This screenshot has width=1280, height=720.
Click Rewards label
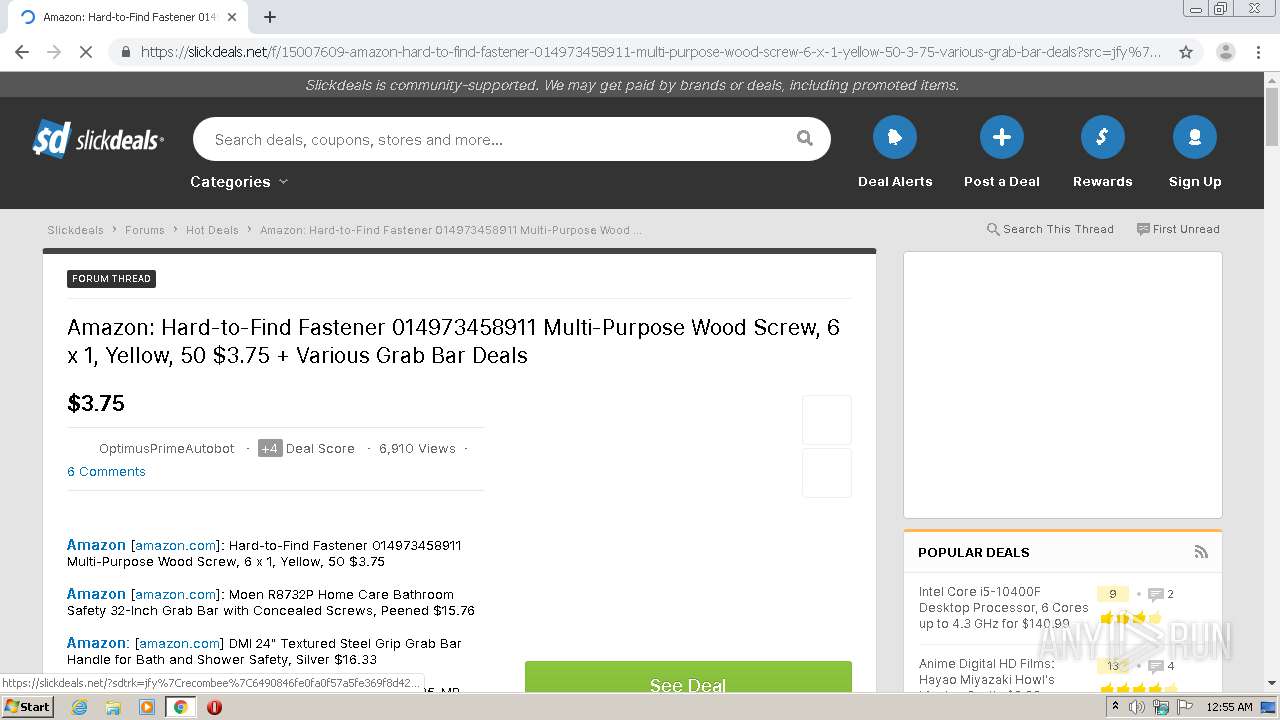(x=1103, y=182)
